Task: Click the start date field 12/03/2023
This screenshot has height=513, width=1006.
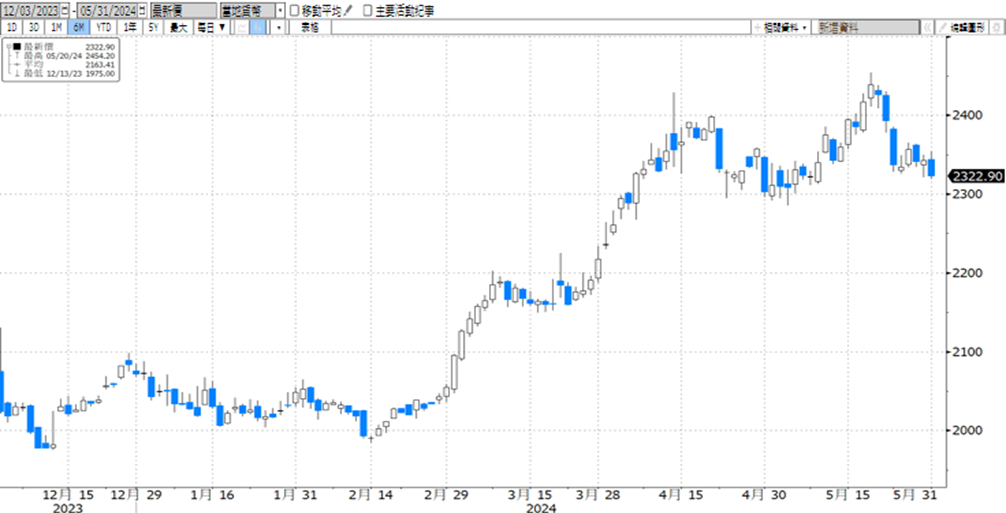Action: tap(30, 11)
